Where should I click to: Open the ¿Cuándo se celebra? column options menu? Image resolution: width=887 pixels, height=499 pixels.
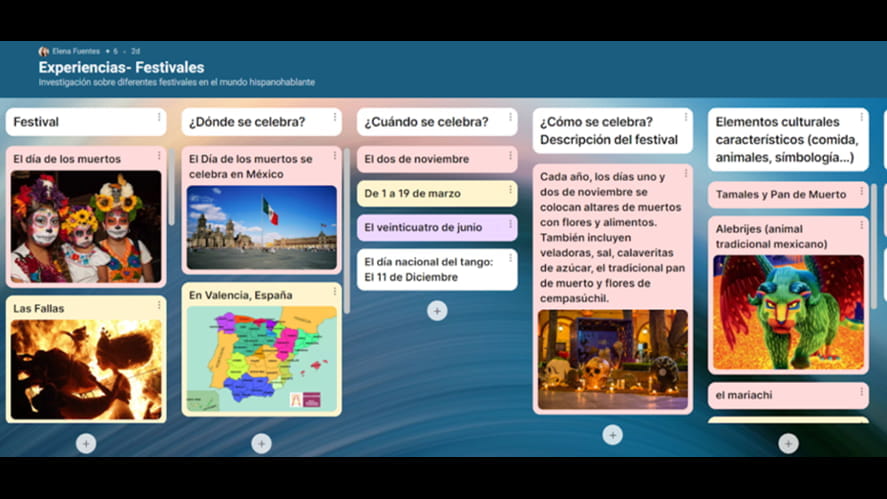coord(510,118)
